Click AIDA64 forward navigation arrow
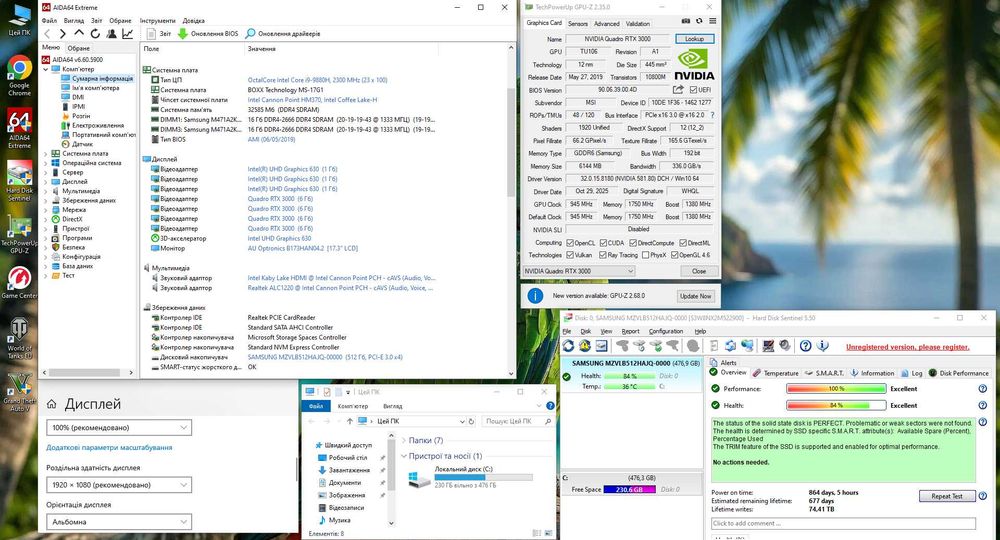 62,33
